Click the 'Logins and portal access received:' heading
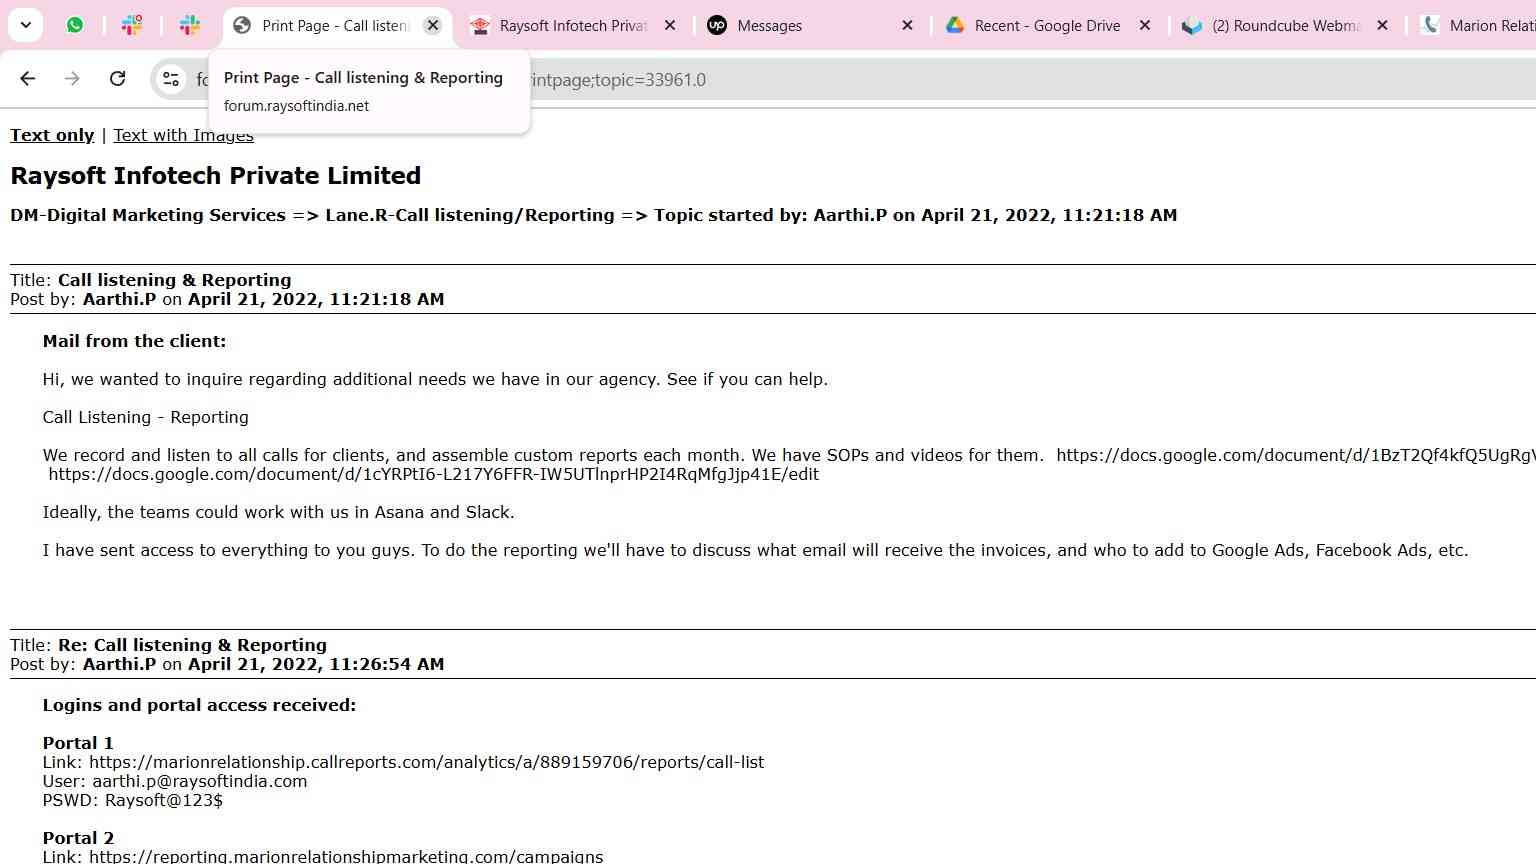The width and height of the screenshot is (1536, 864). point(199,705)
